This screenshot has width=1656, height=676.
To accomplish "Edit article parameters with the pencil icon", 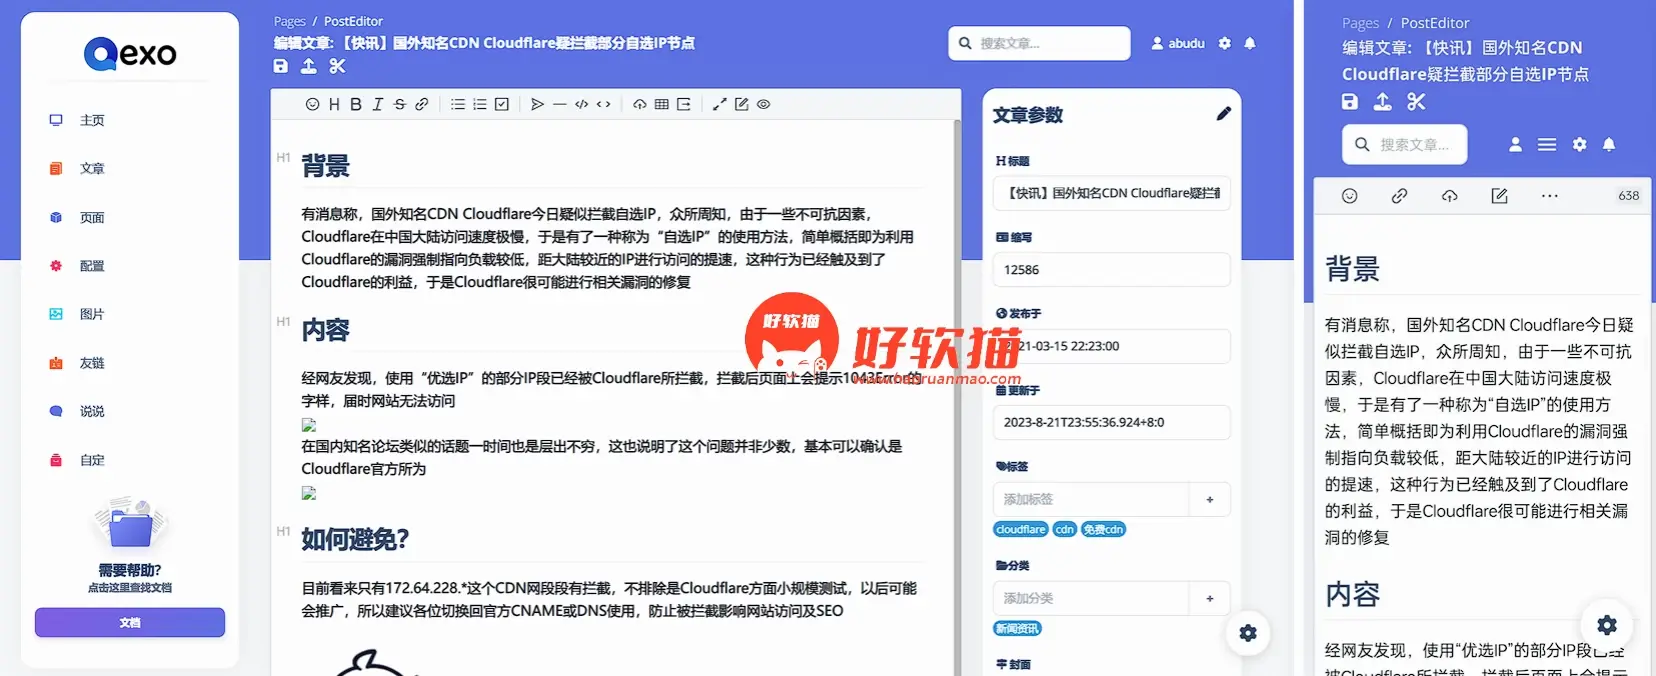I will point(1224,114).
